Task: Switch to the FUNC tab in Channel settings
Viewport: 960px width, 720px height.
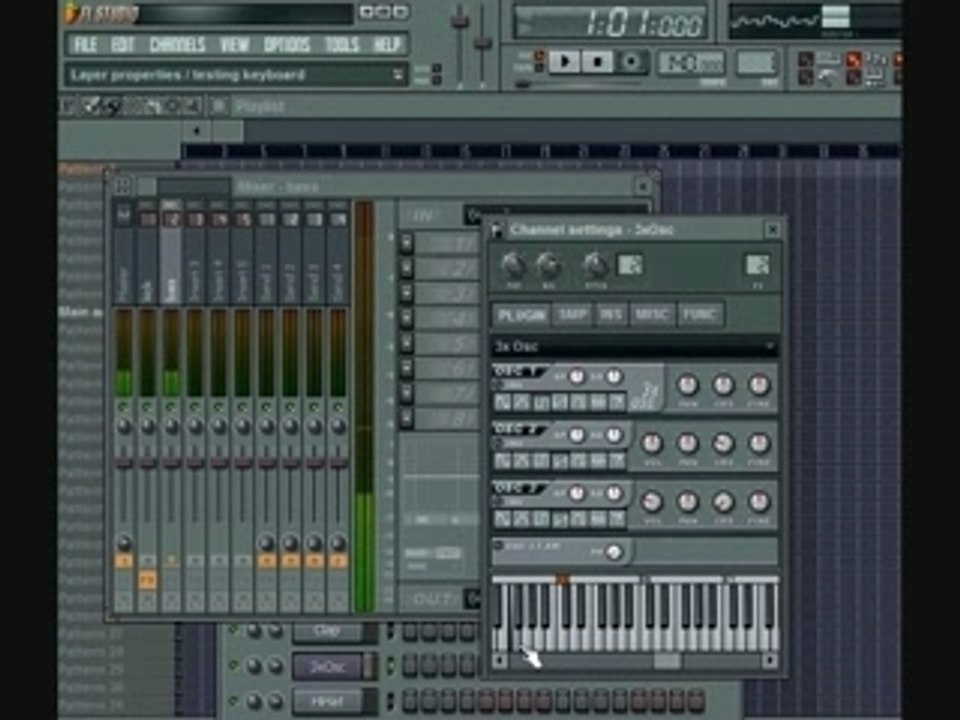Action: pos(700,315)
